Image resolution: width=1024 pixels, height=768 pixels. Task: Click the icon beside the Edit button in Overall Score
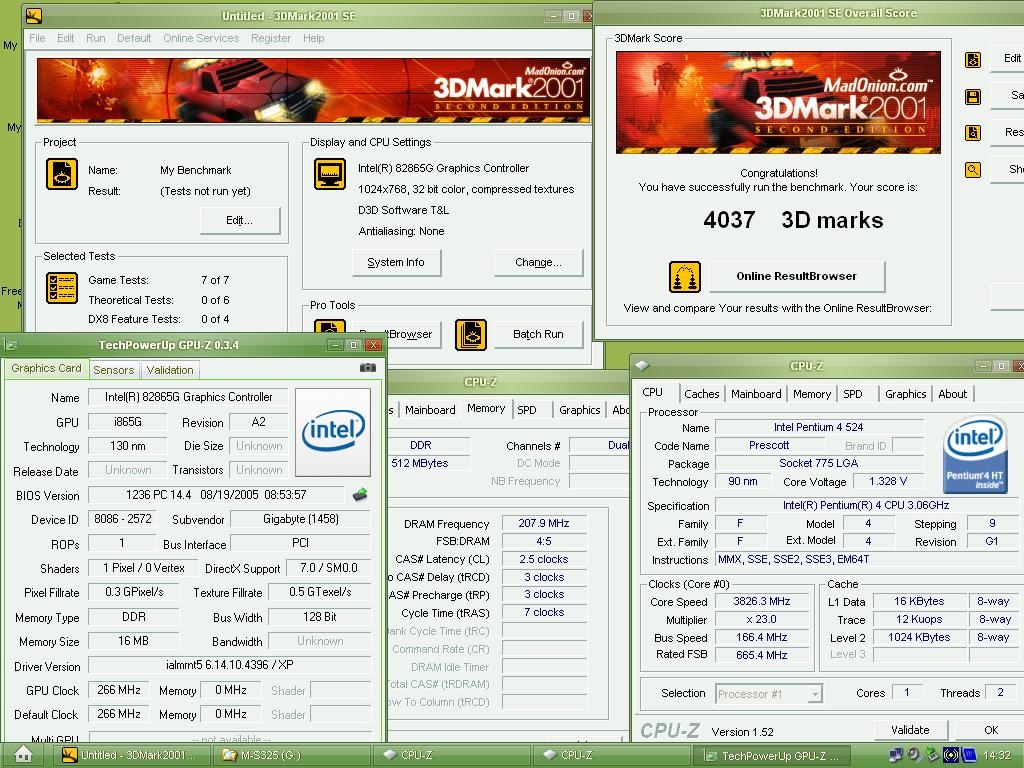[972, 60]
